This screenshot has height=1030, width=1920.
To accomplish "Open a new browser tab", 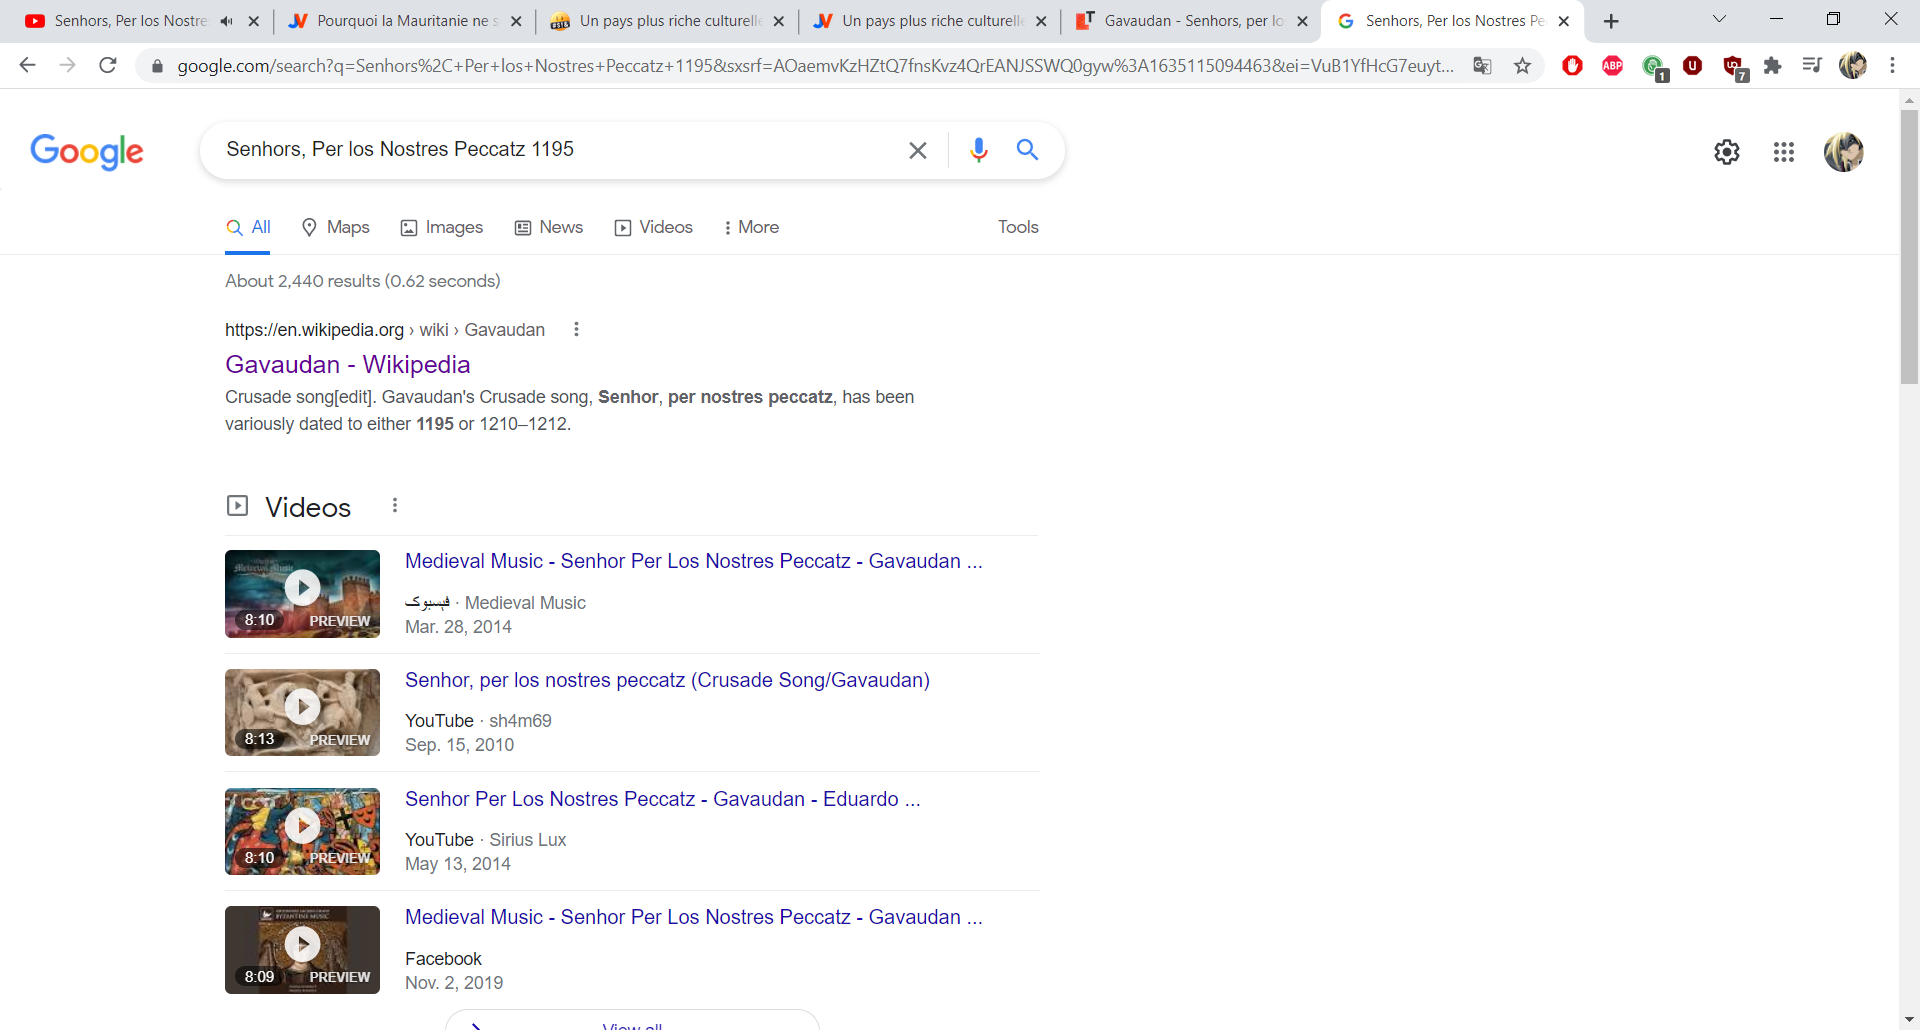I will click(x=1611, y=21).
